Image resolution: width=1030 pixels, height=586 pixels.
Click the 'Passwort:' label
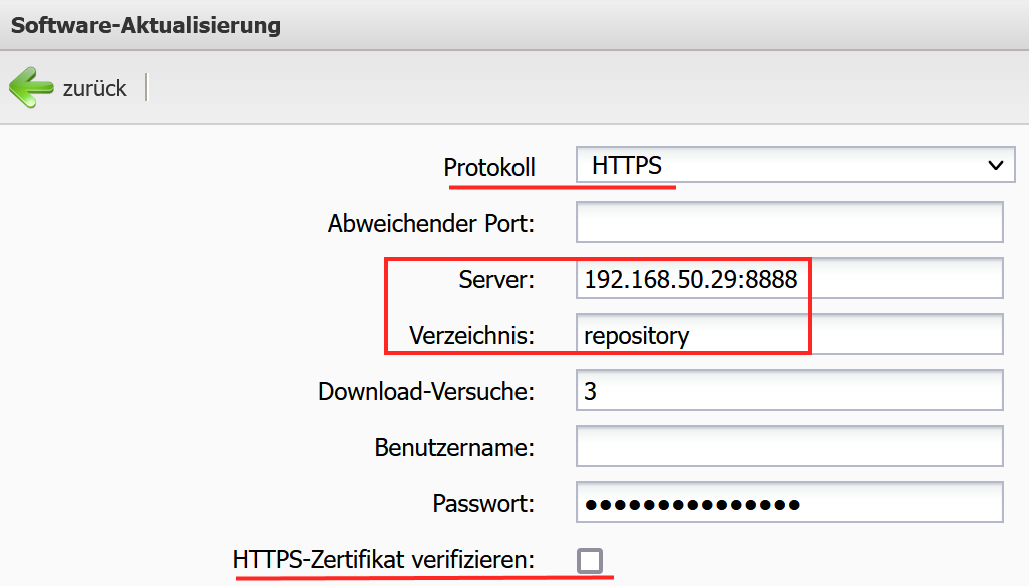483,503
